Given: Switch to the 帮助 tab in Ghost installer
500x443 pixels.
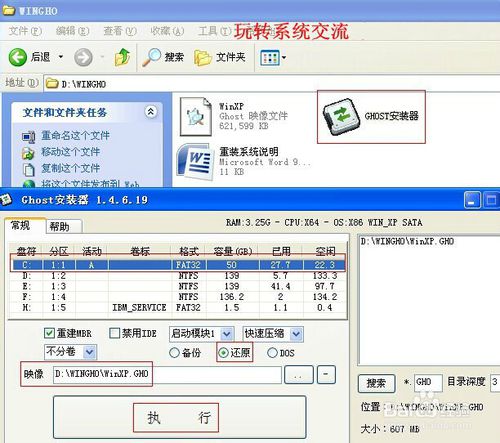Looking at the screenshot, I should pos(63,227).
